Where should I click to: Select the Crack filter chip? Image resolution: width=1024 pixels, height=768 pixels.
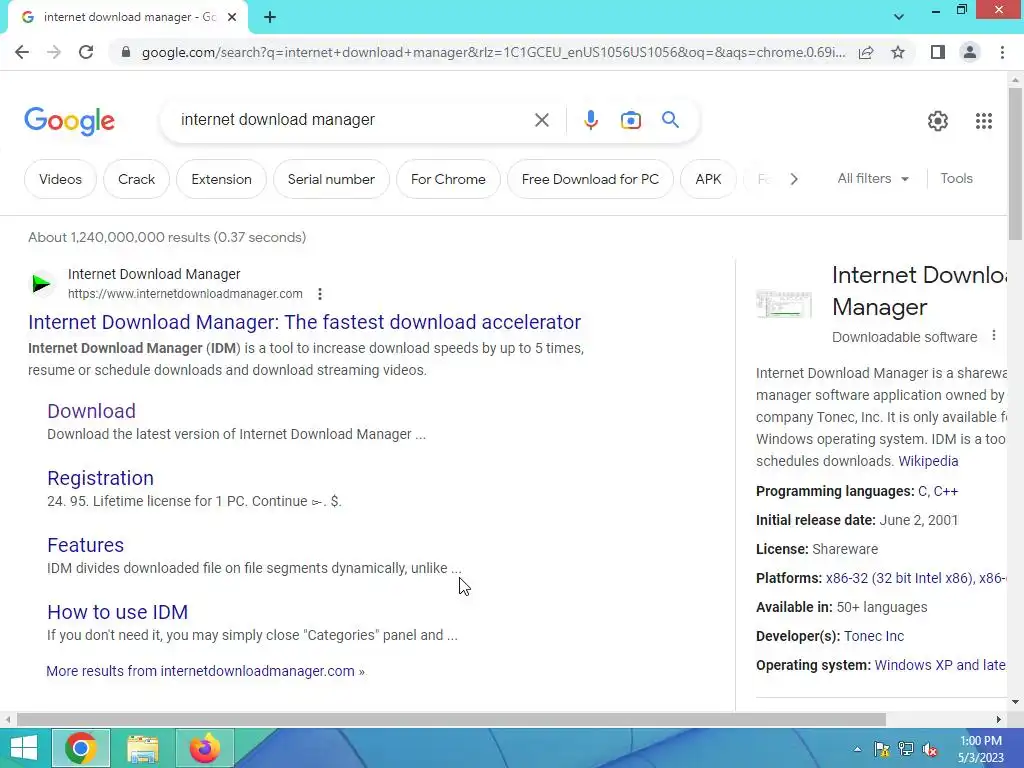pos(136,179)
